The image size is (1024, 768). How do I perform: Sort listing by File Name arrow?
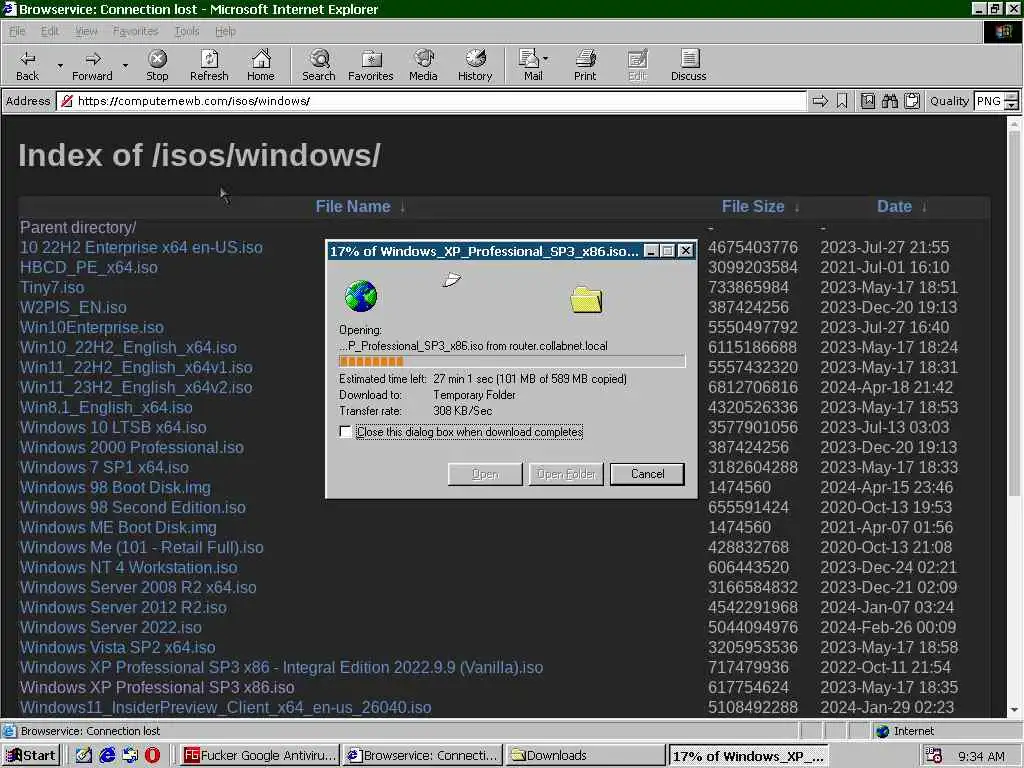pos(402,207)
